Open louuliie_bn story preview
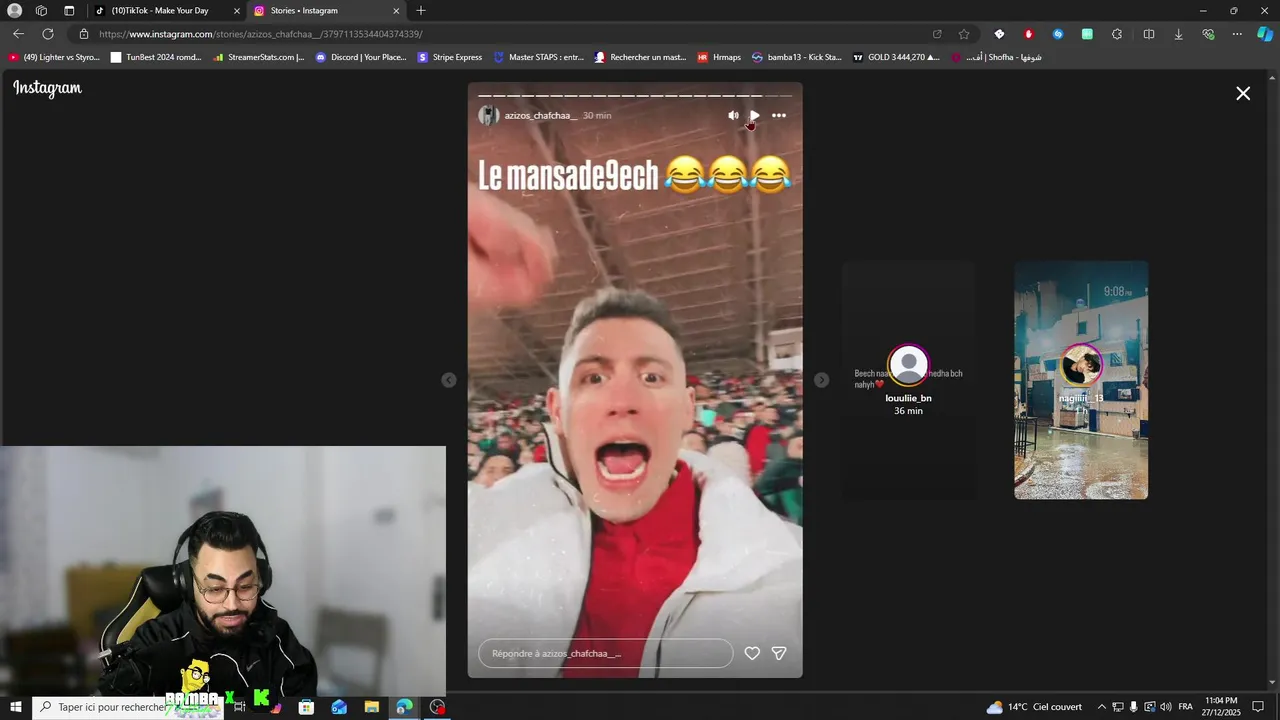This screenshot has height=720, width=1280. (908, 380)
